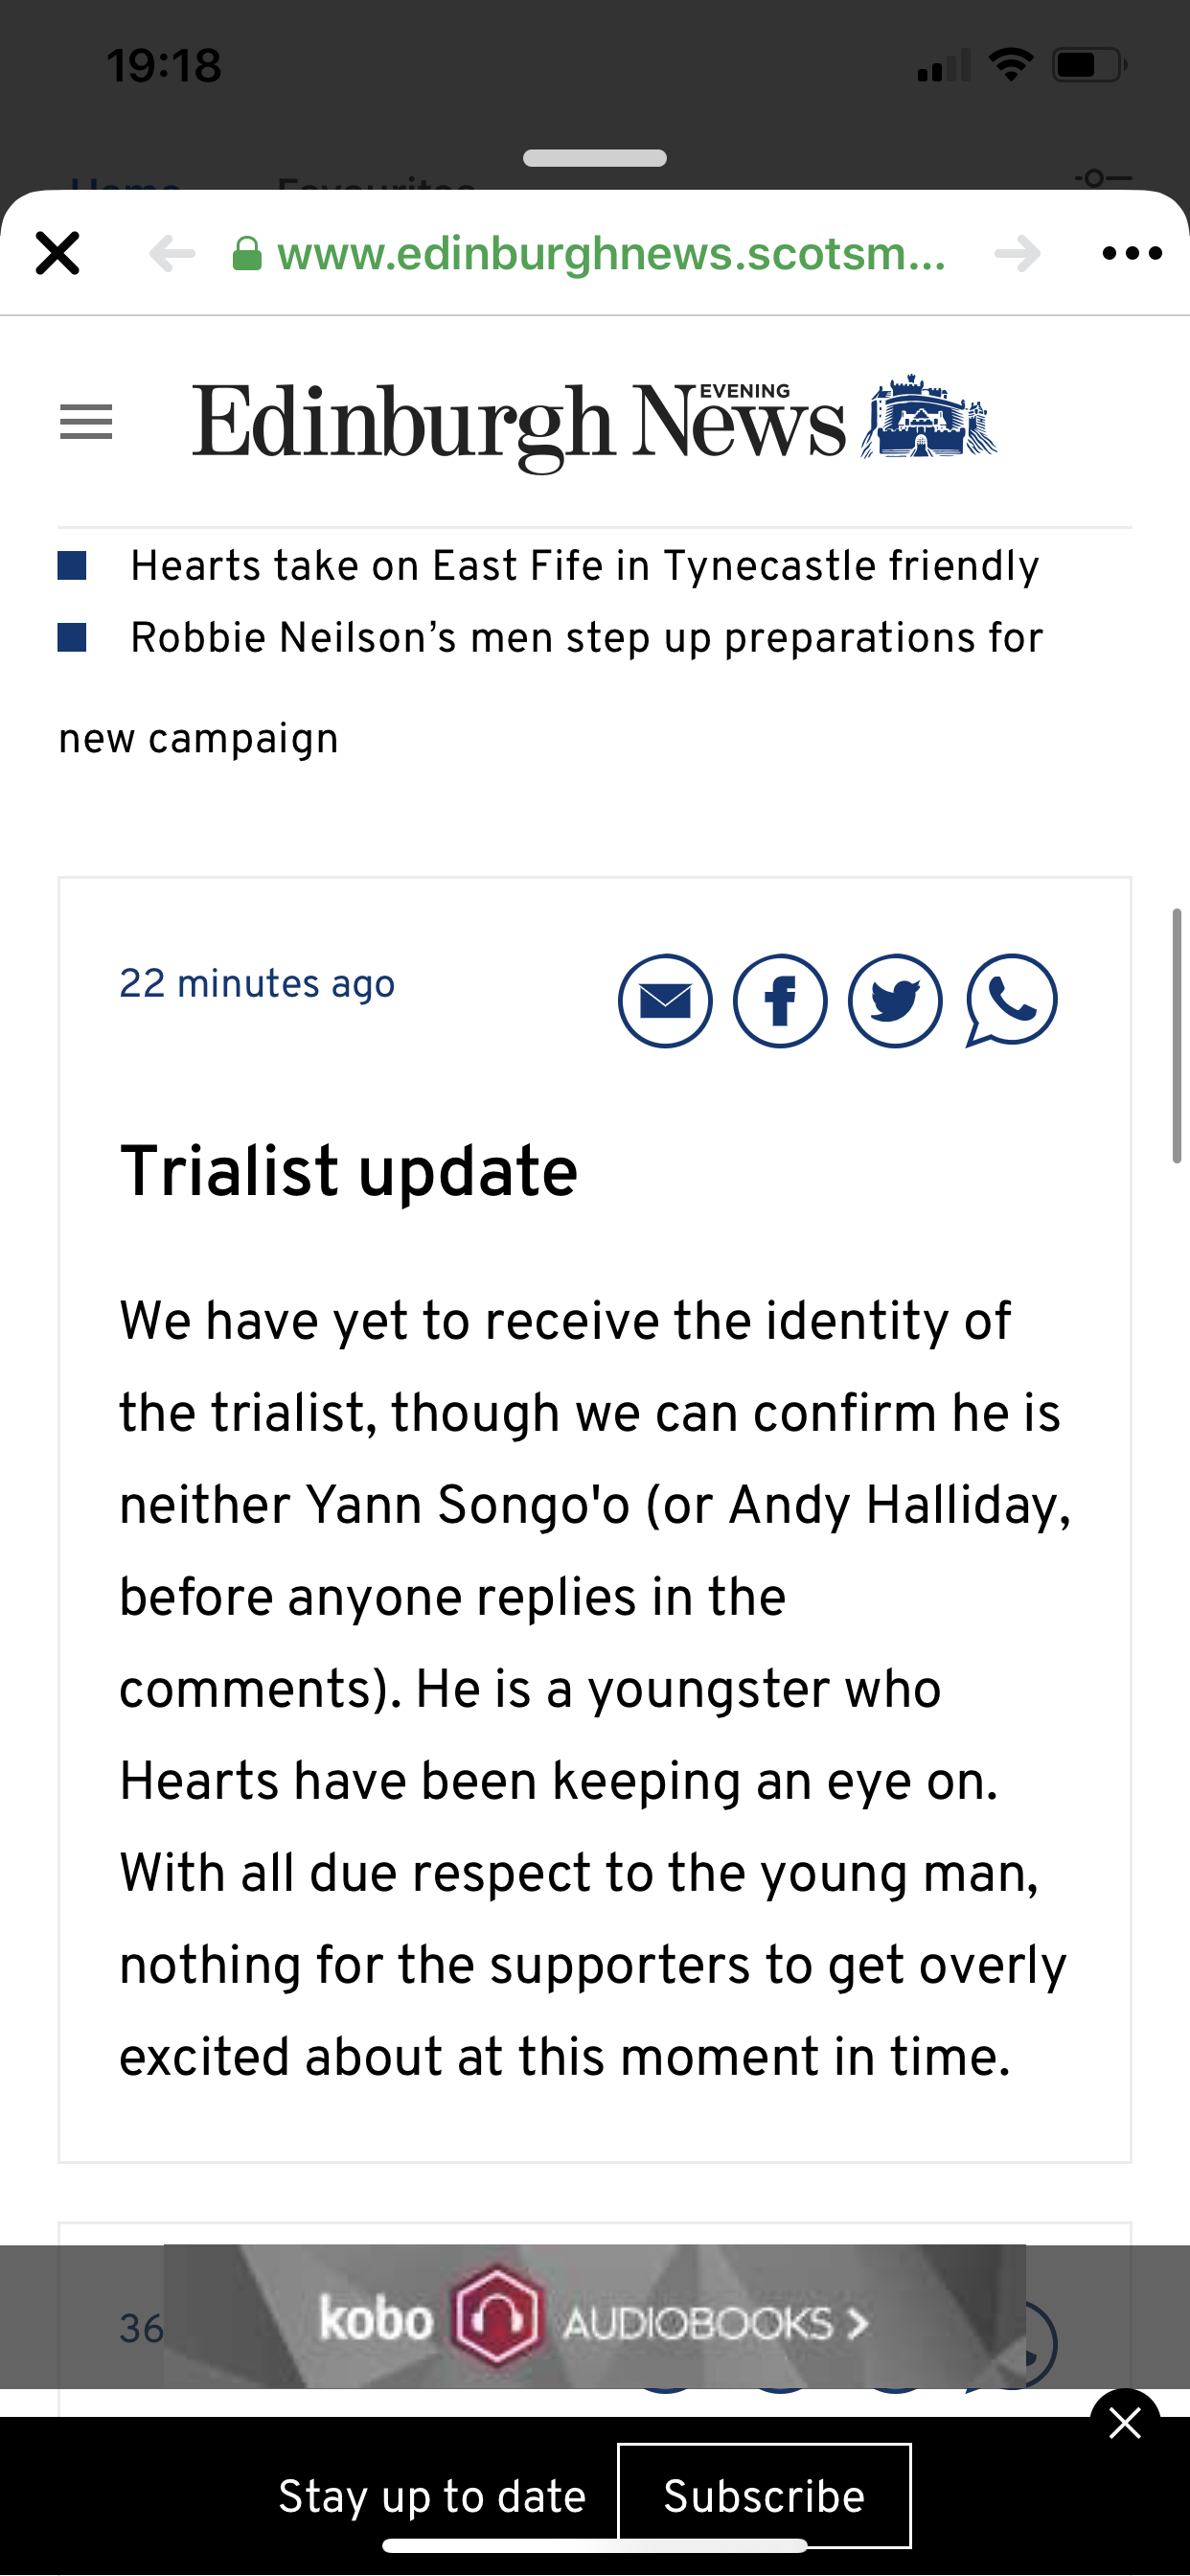Select the Hearts take on East Fife bullet
The height and width of the screenshot is (2576, 1190).
click(585, 566)
